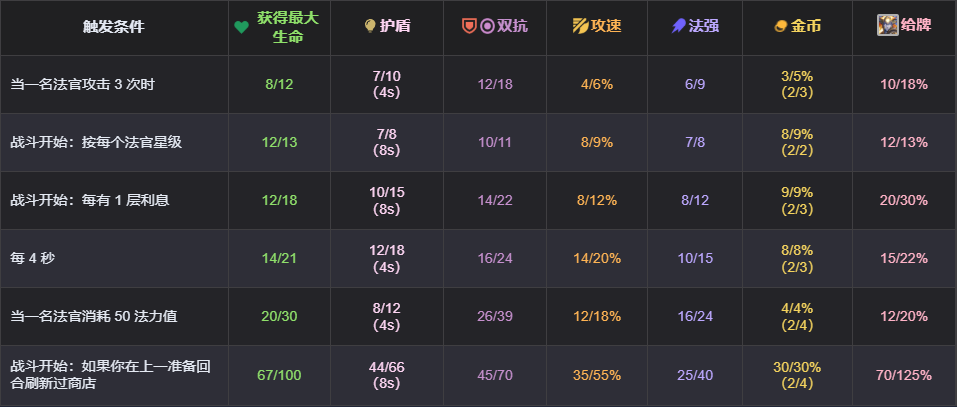
Task: Click the 14/20% attack speed cell
Action: [x=597, y=258]
